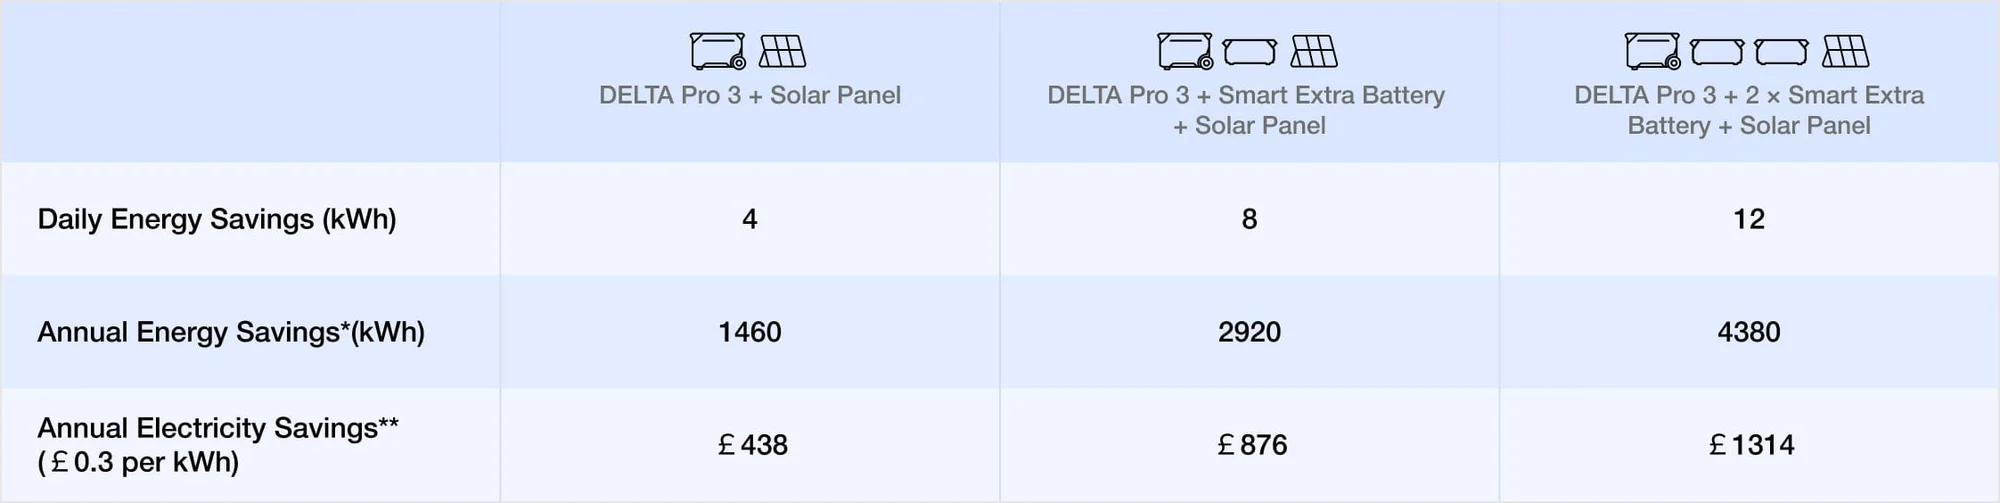Select the DELTA Pro 3 + Solar Panel heading
This screenshot has height=503, width=2000.
pyautogui.click(x=750, y=96)
